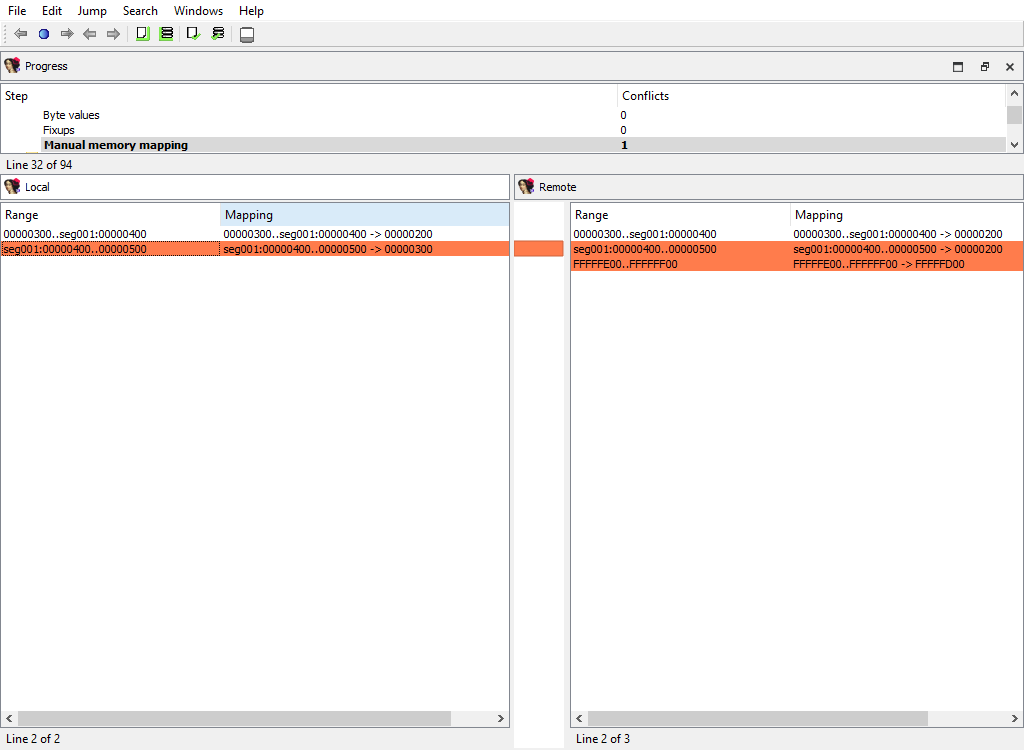Viewport: 1024px width, 750px height.
Task: Click the single page icon with green checkmark
Action: point(193,34)
